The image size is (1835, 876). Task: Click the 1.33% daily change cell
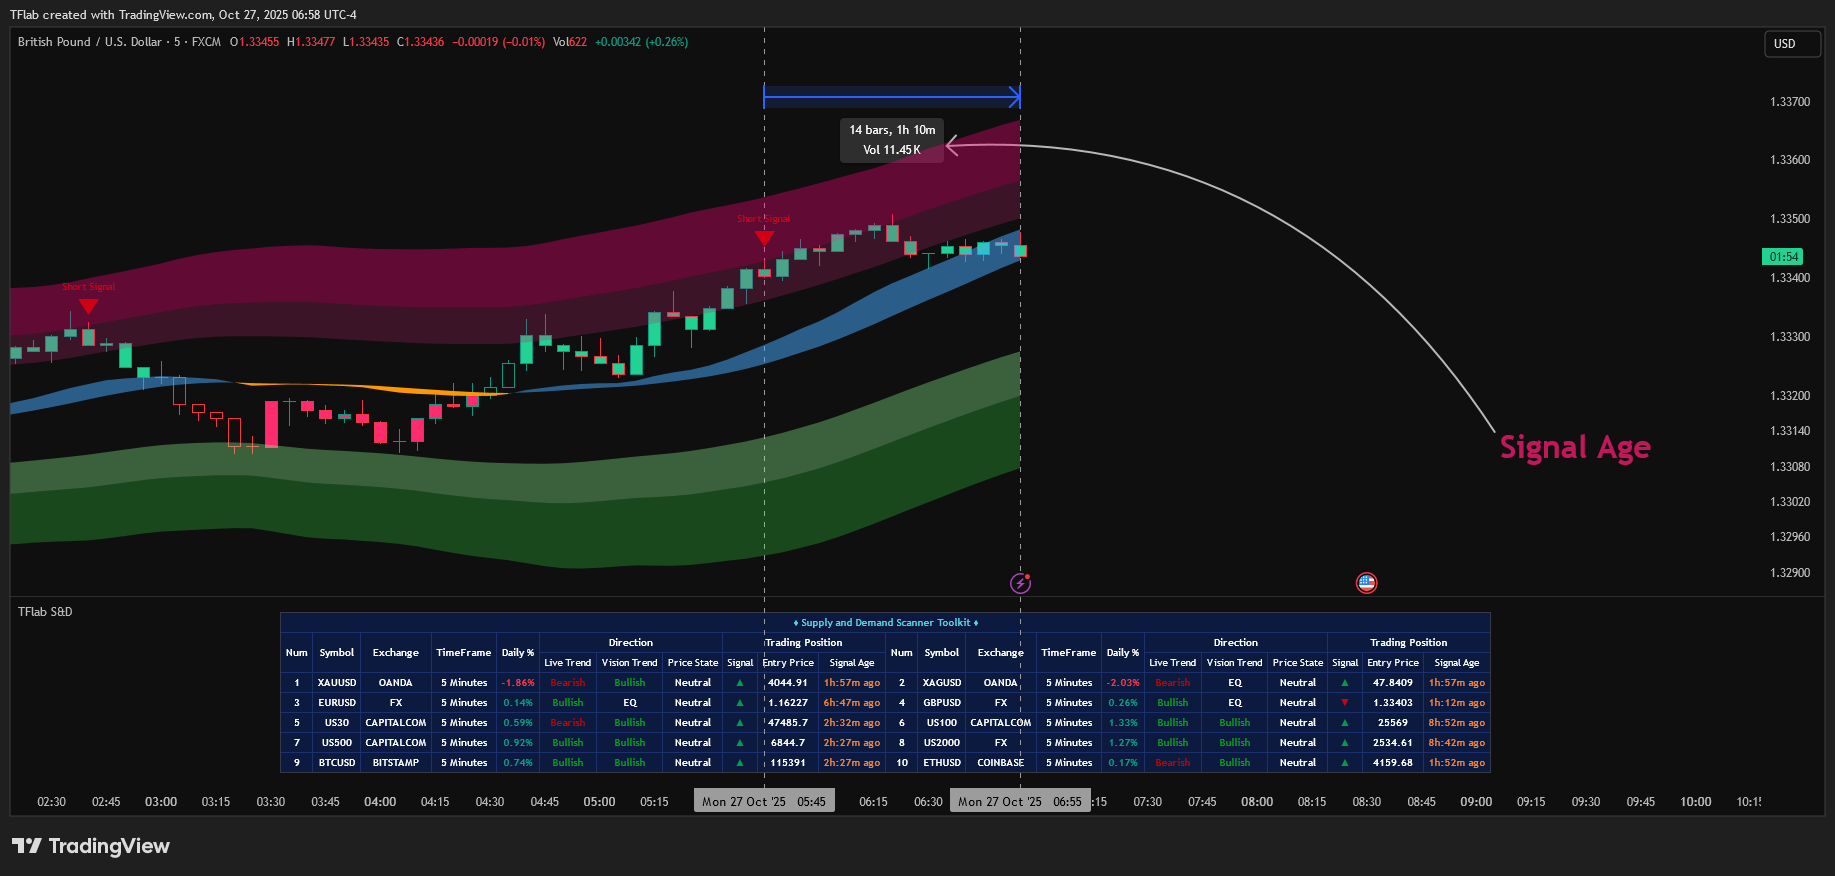pos(1123,723)
